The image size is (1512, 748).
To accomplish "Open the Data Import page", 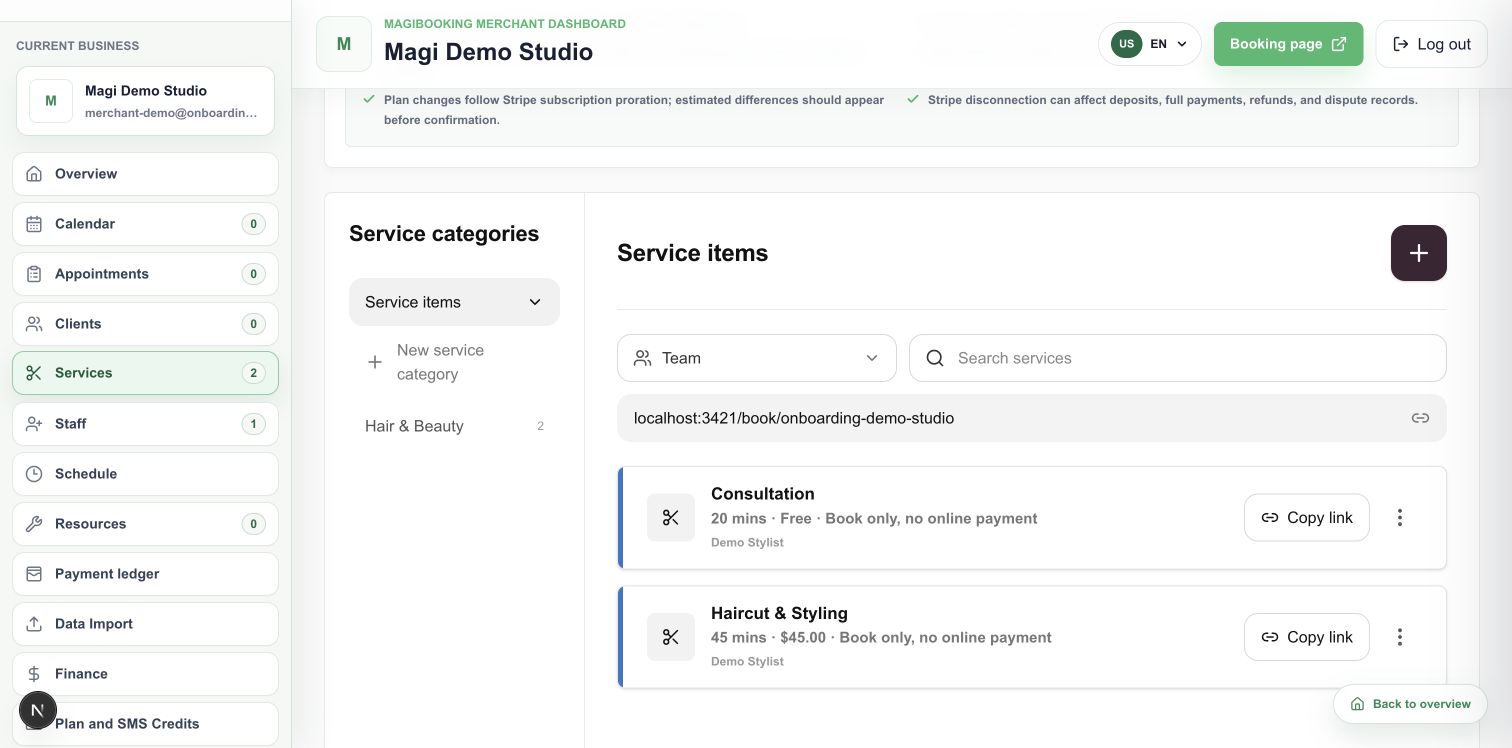I will coord(145,624).
